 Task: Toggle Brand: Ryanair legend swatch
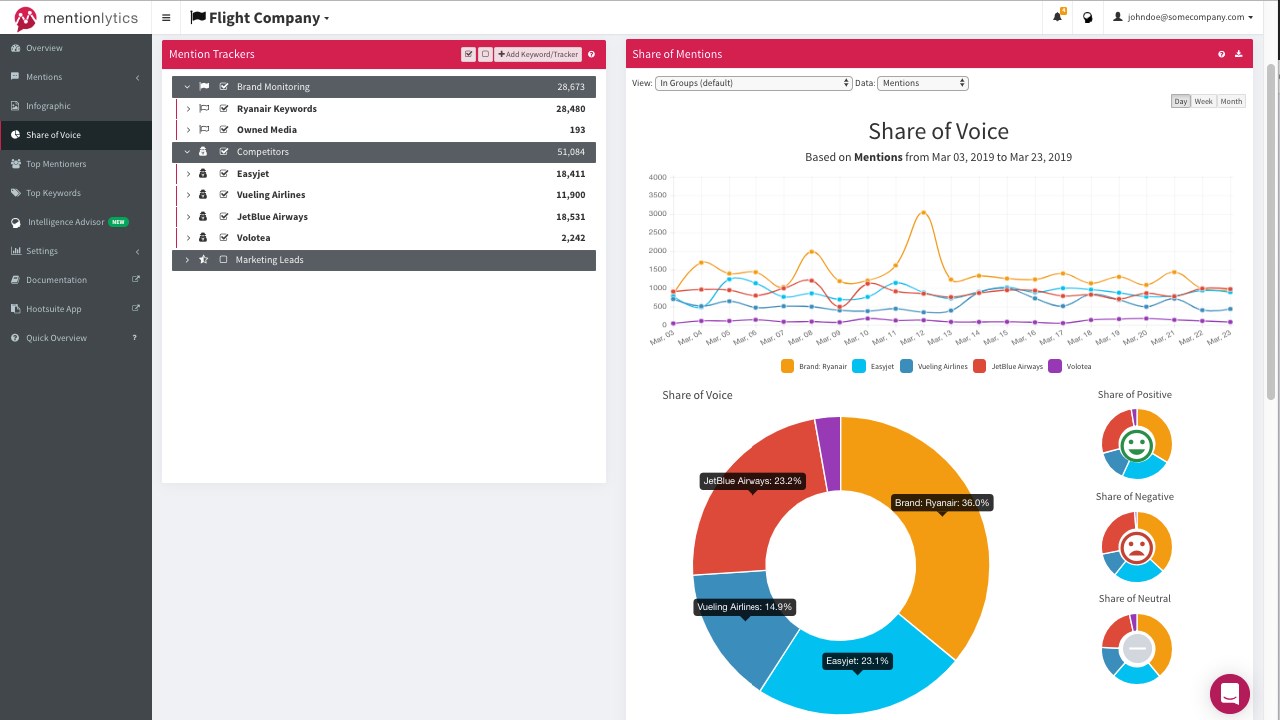coord(787,366)
